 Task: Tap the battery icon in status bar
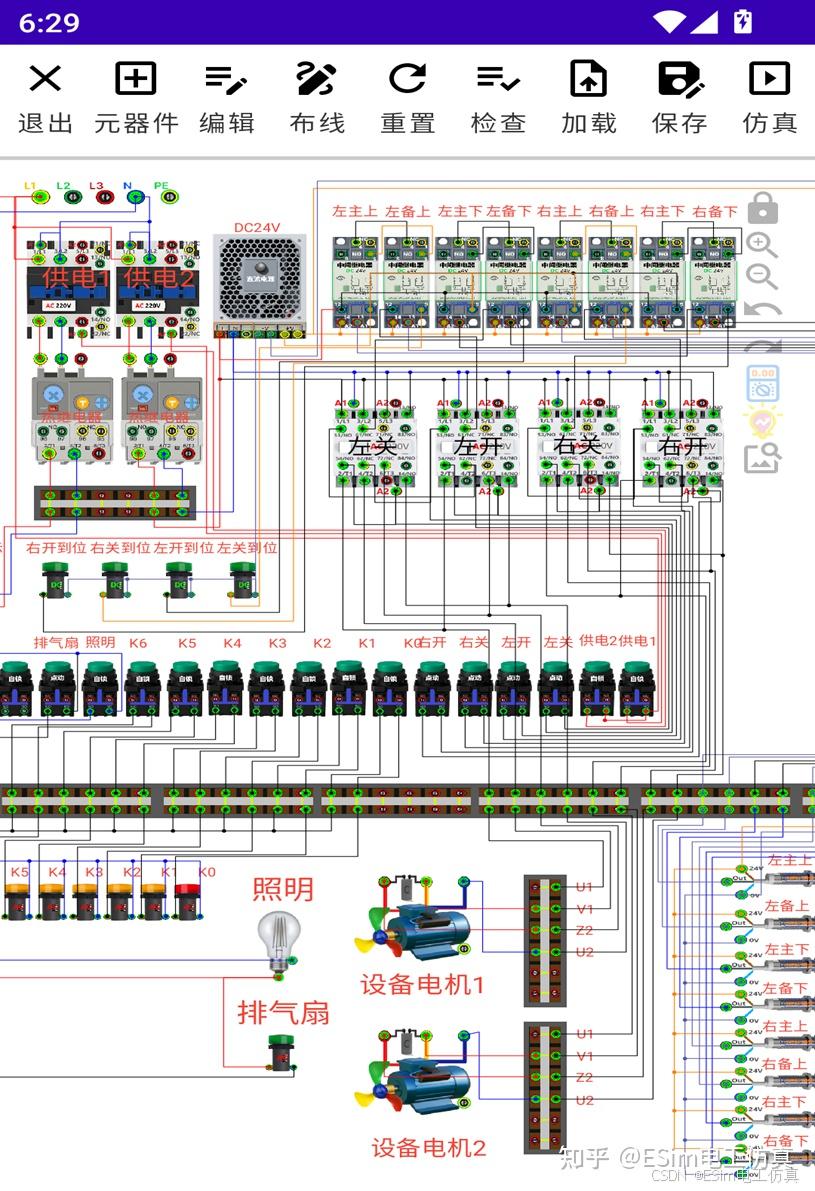pos(743,21)
